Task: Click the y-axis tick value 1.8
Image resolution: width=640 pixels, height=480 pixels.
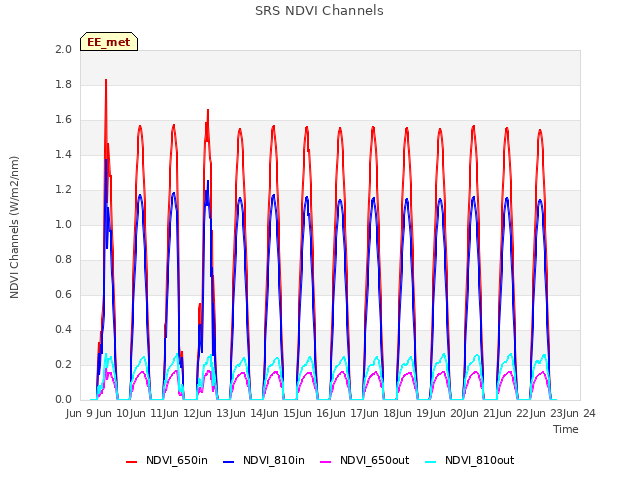Action: pos(63,84)
